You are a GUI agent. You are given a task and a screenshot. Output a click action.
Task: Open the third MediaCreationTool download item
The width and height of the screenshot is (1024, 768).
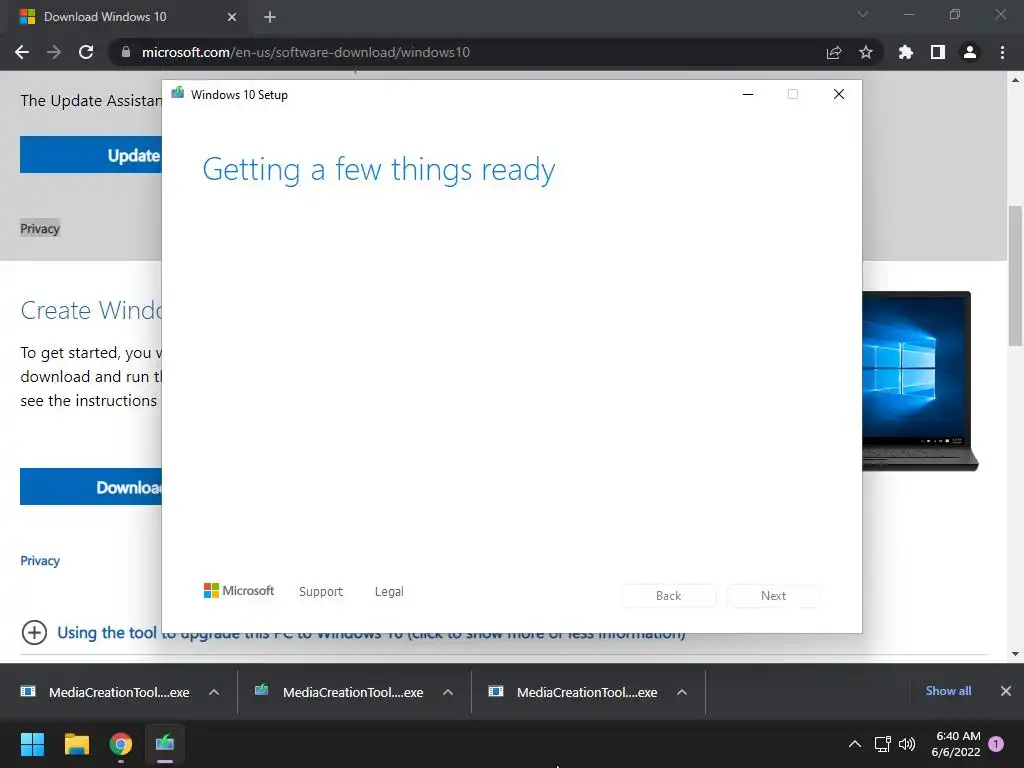tap(573, 692)
